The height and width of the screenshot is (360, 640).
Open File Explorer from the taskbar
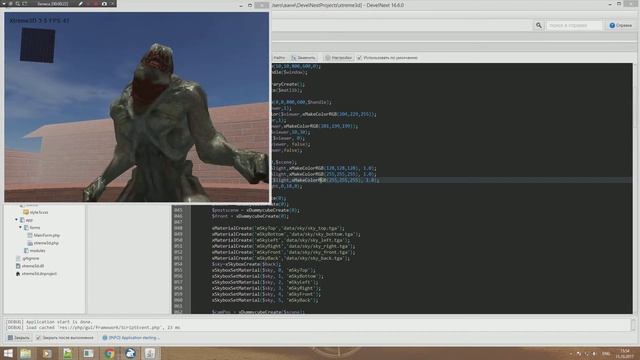tap(26, 353)
